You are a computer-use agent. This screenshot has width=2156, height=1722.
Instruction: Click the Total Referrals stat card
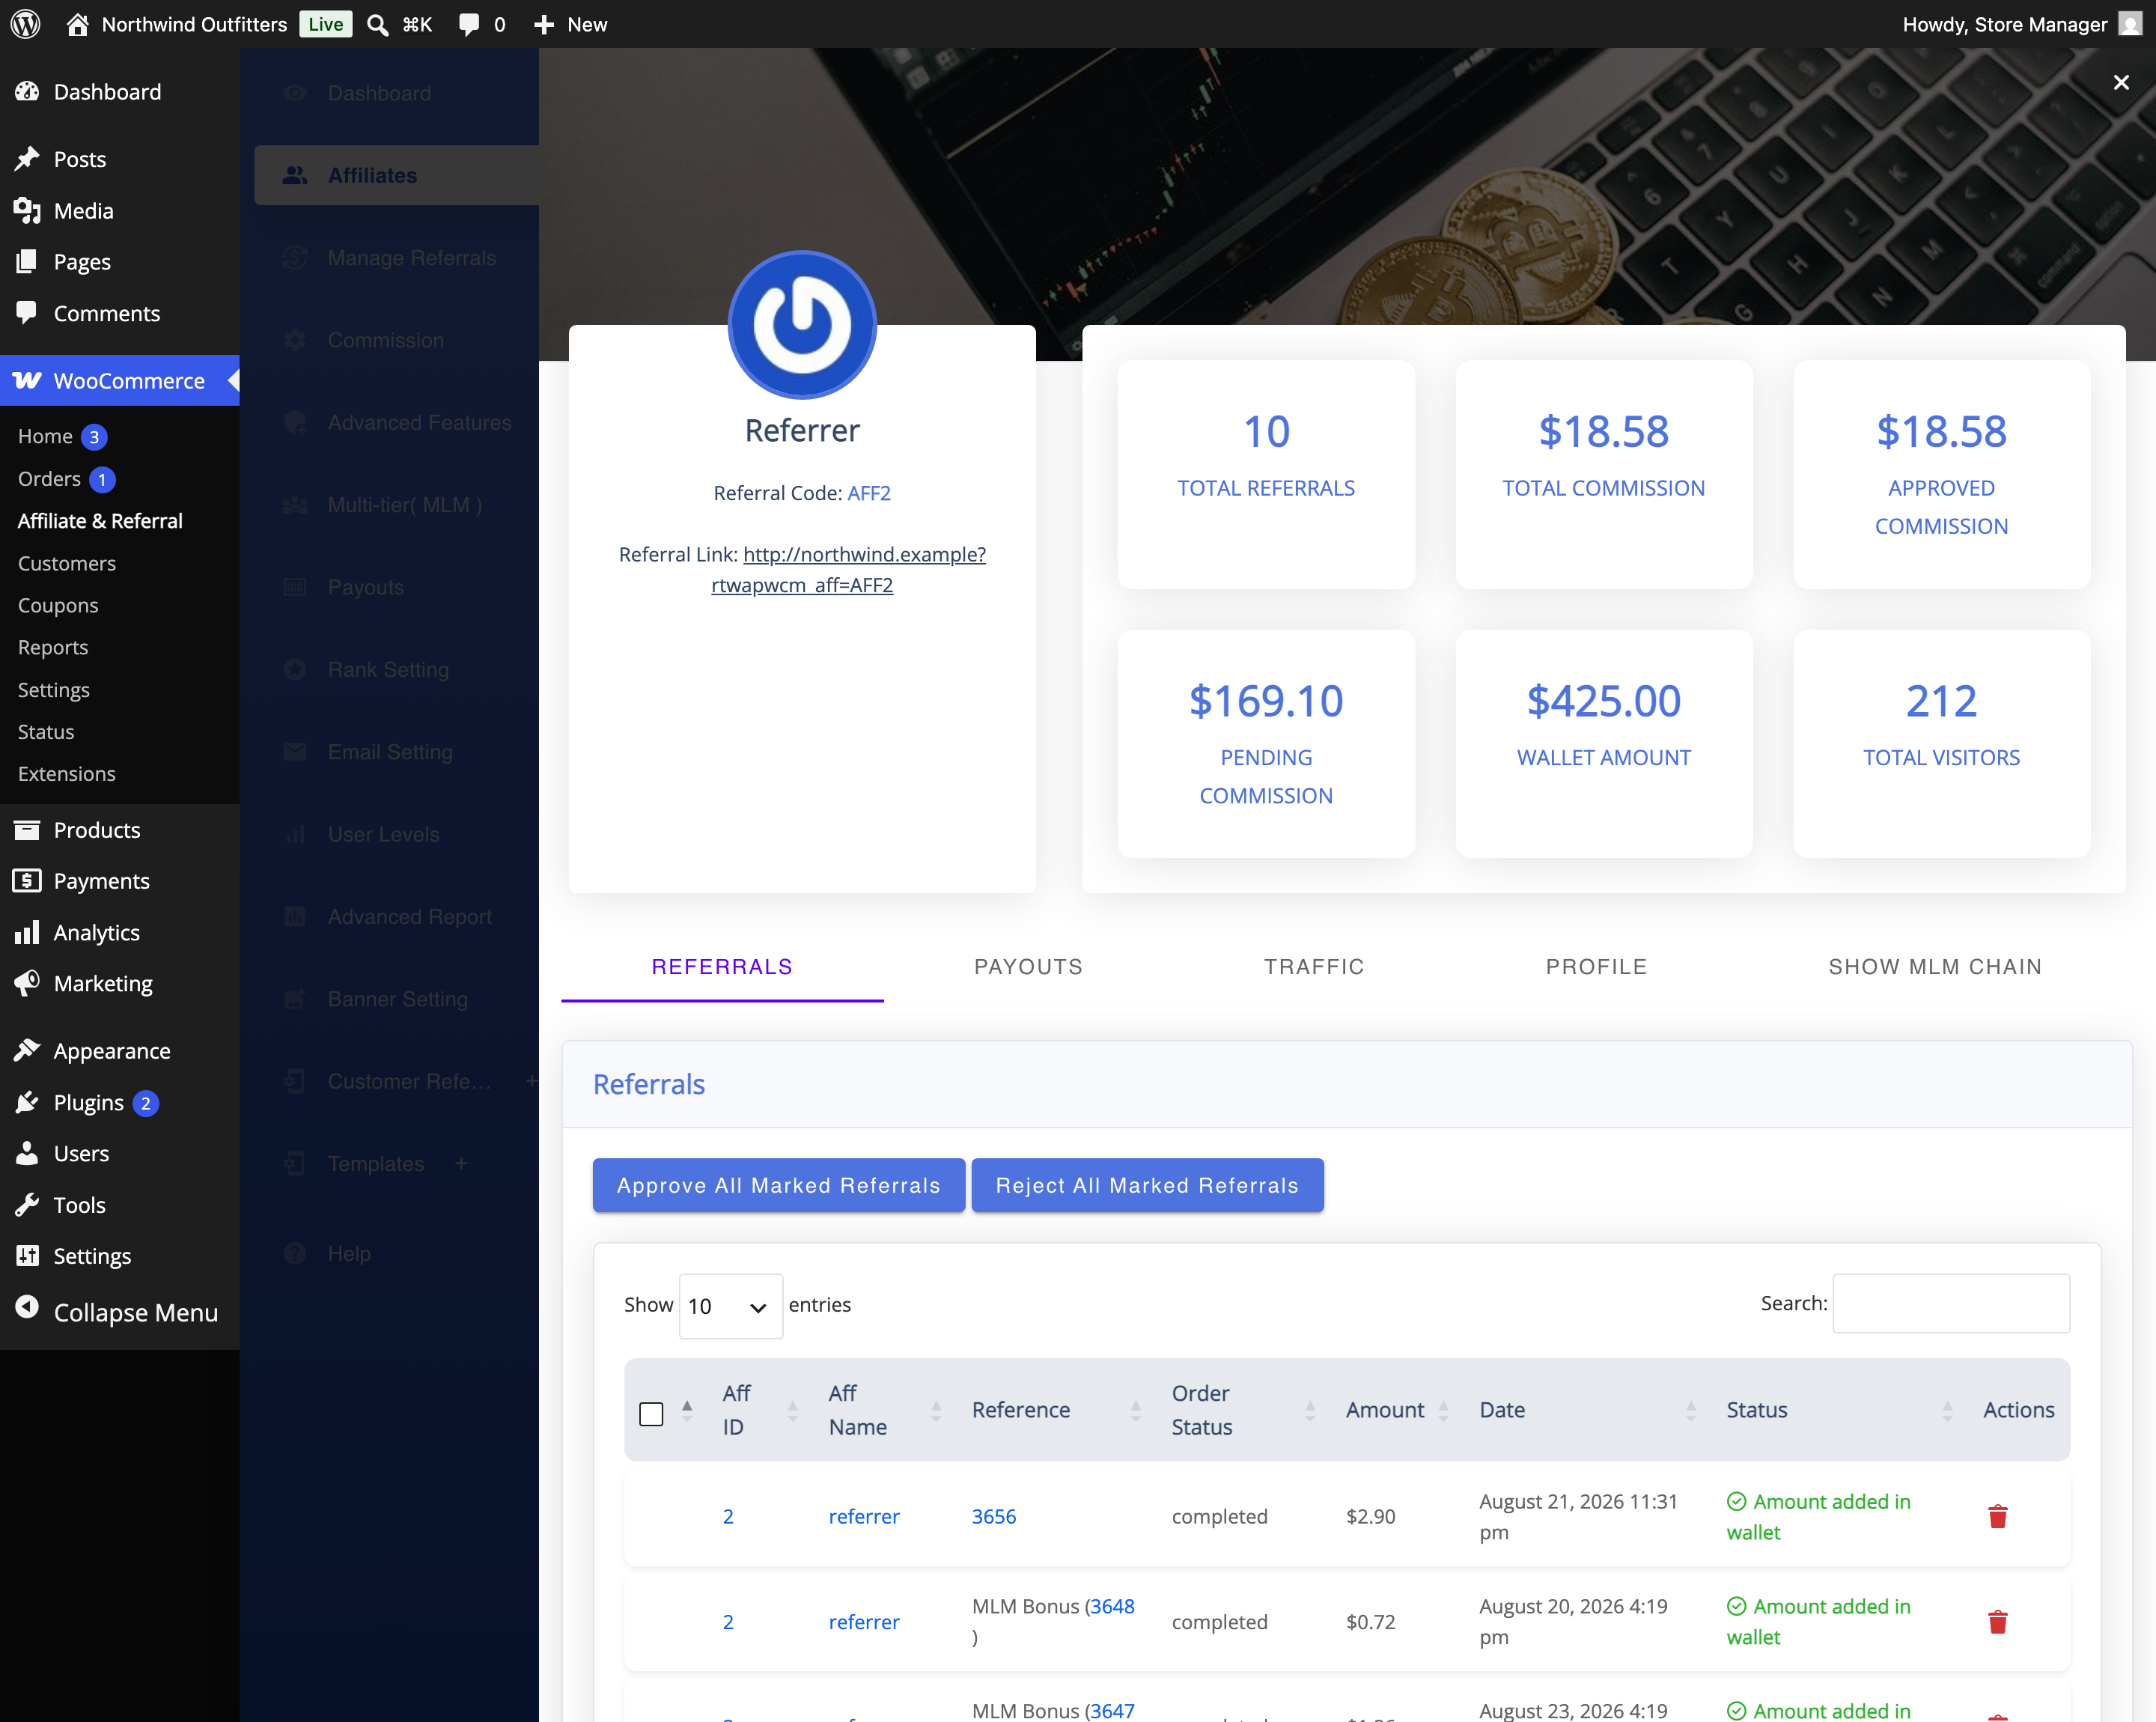tap(1266, 474)
